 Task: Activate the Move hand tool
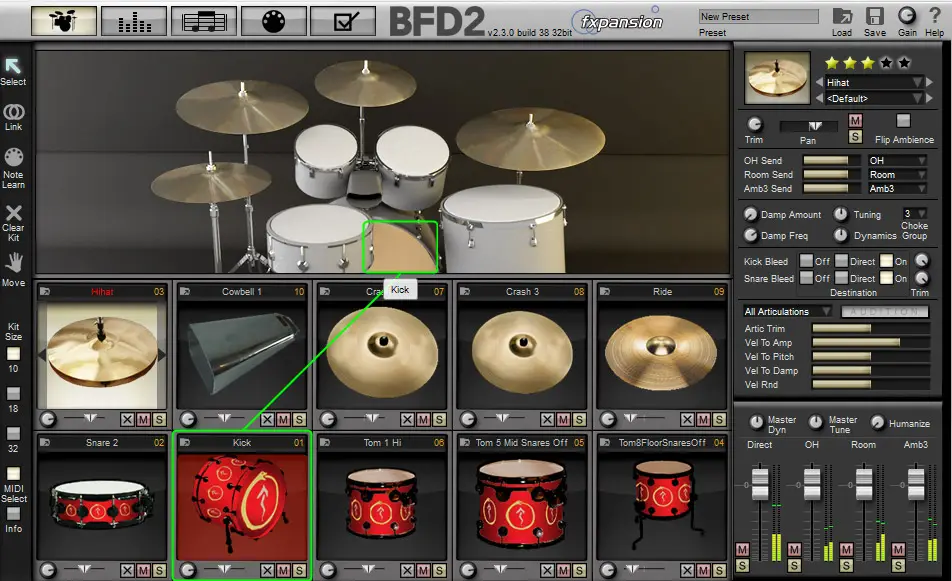coord(13,263)
